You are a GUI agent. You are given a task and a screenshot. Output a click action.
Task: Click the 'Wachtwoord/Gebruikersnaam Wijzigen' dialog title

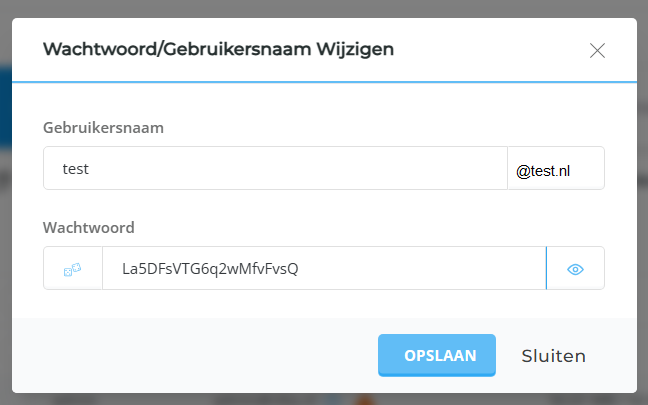(x=218, y=49)
